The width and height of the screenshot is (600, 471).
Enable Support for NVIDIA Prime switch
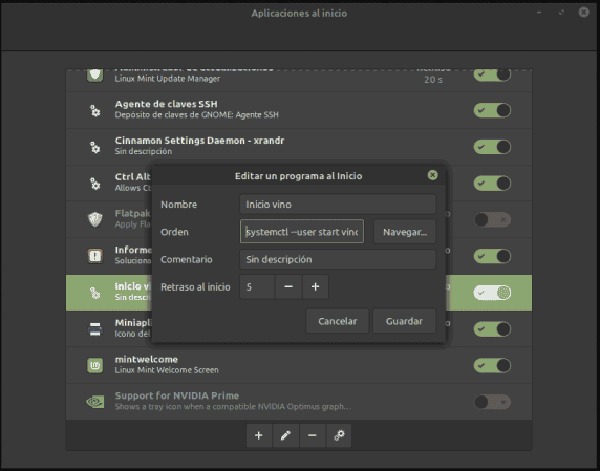[492, 402]
